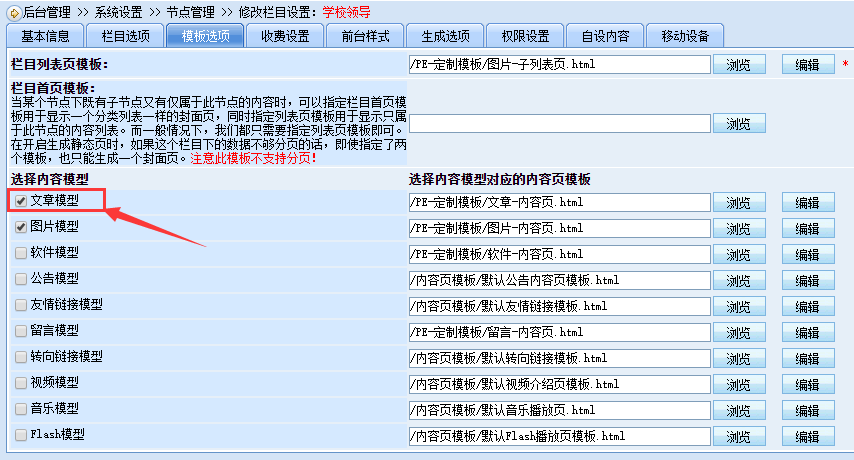Viewport: 854px width, 460px height.
Task: Click the home icon beside 后台管理
Action: coord(12,12)
